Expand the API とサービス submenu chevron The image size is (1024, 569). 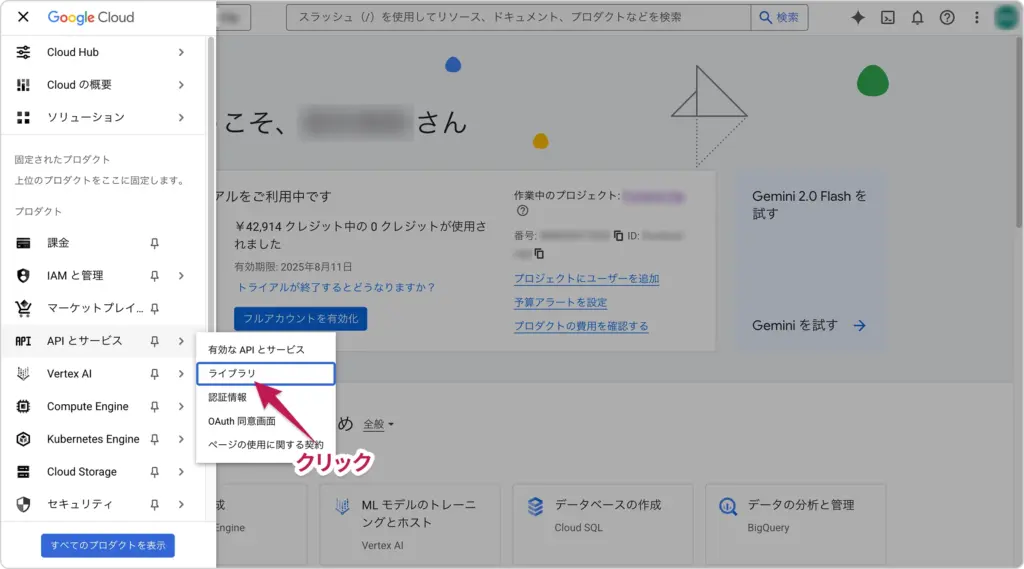pyautogui.click(x=181, y=341)
